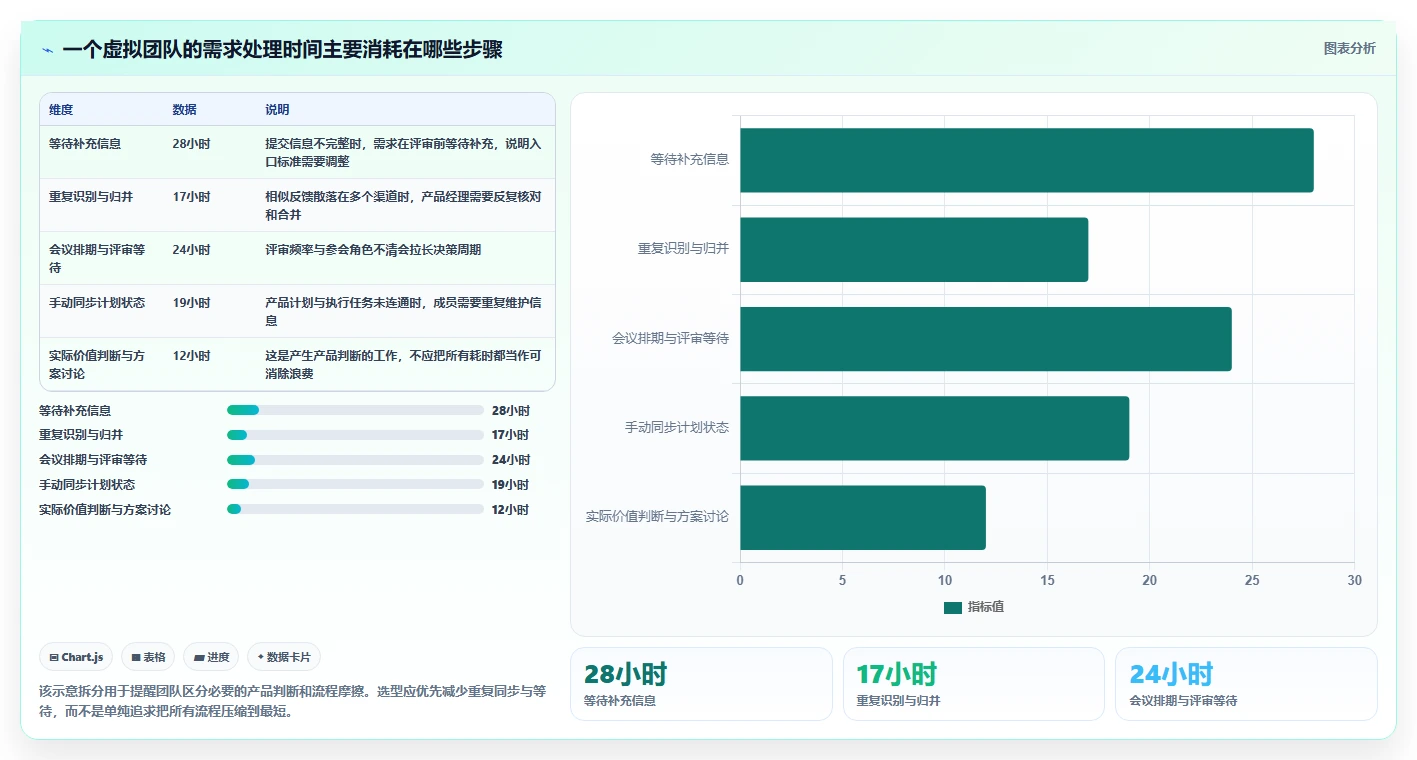The height and width of the screenshot is (760, 1417).
Task: Click the x-axis tick label 20
Action: (1150, 580)
